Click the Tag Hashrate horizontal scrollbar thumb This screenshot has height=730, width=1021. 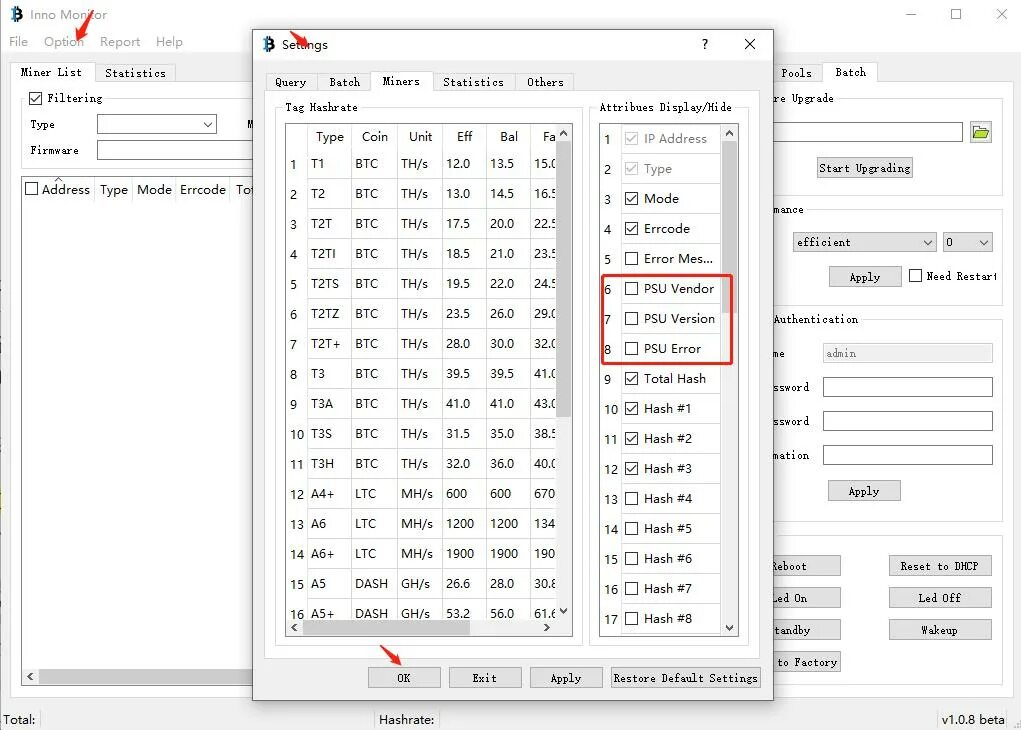386,628
